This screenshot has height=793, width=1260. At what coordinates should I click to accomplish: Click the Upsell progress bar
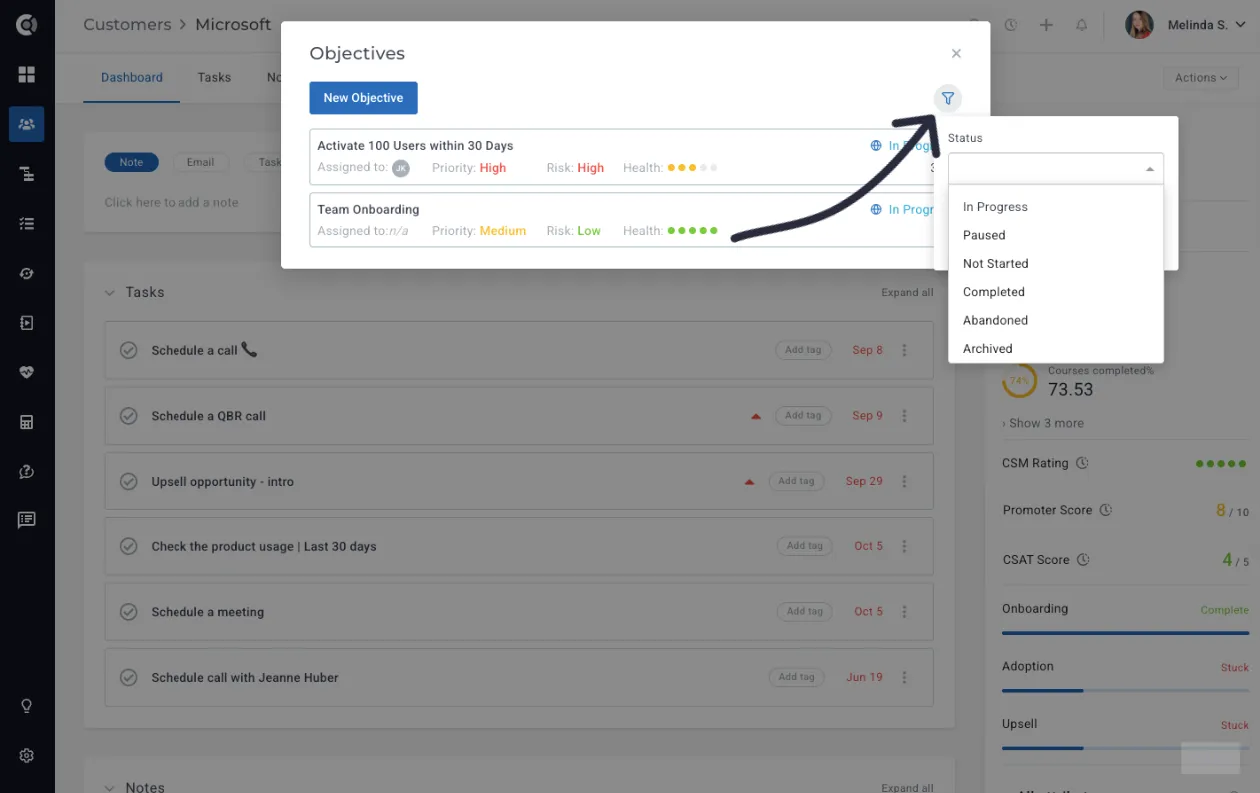(1125, 748)
